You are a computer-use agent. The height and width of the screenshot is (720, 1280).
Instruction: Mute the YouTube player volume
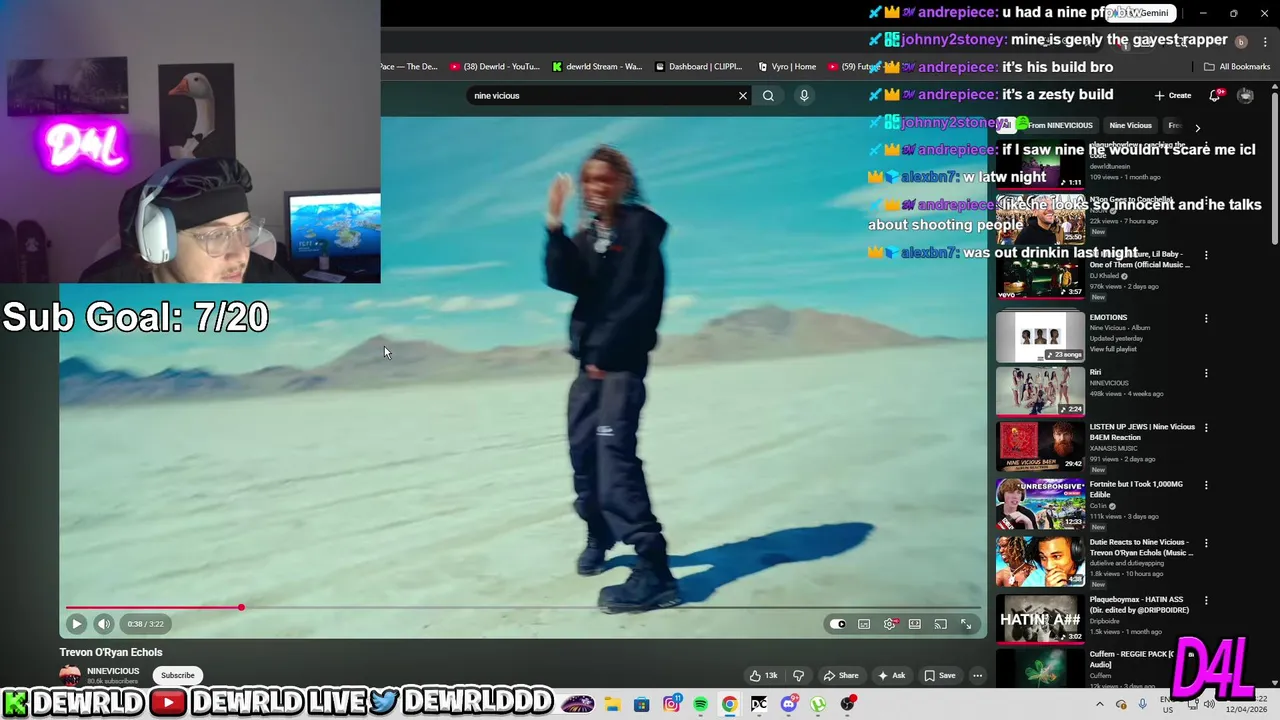point(104,624)
